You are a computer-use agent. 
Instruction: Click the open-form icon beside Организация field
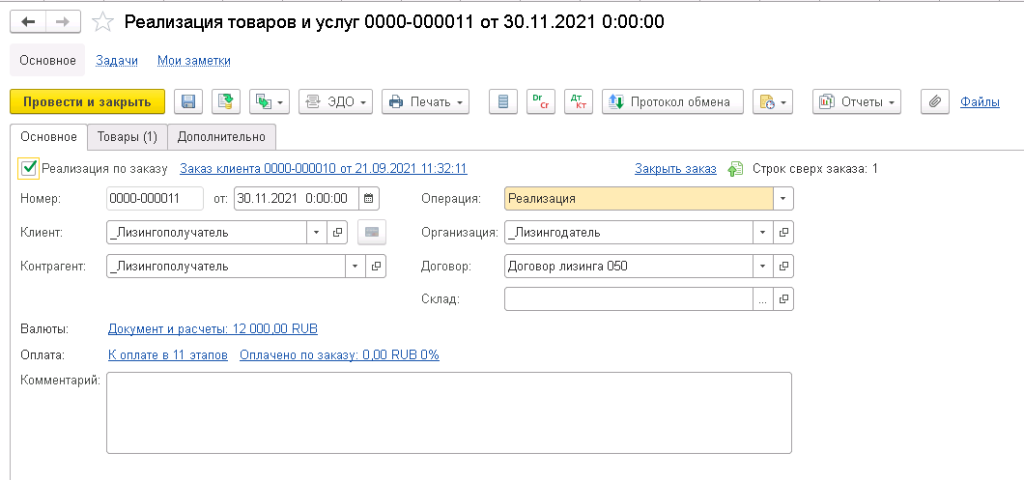click(x=784, y=233)
